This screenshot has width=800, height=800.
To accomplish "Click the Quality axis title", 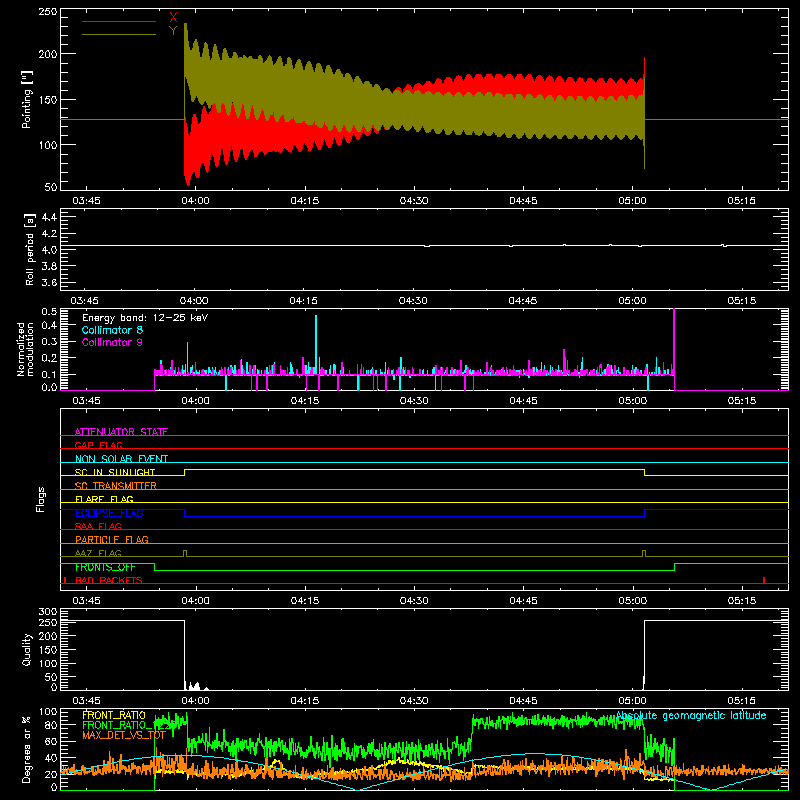I will 27,649.
